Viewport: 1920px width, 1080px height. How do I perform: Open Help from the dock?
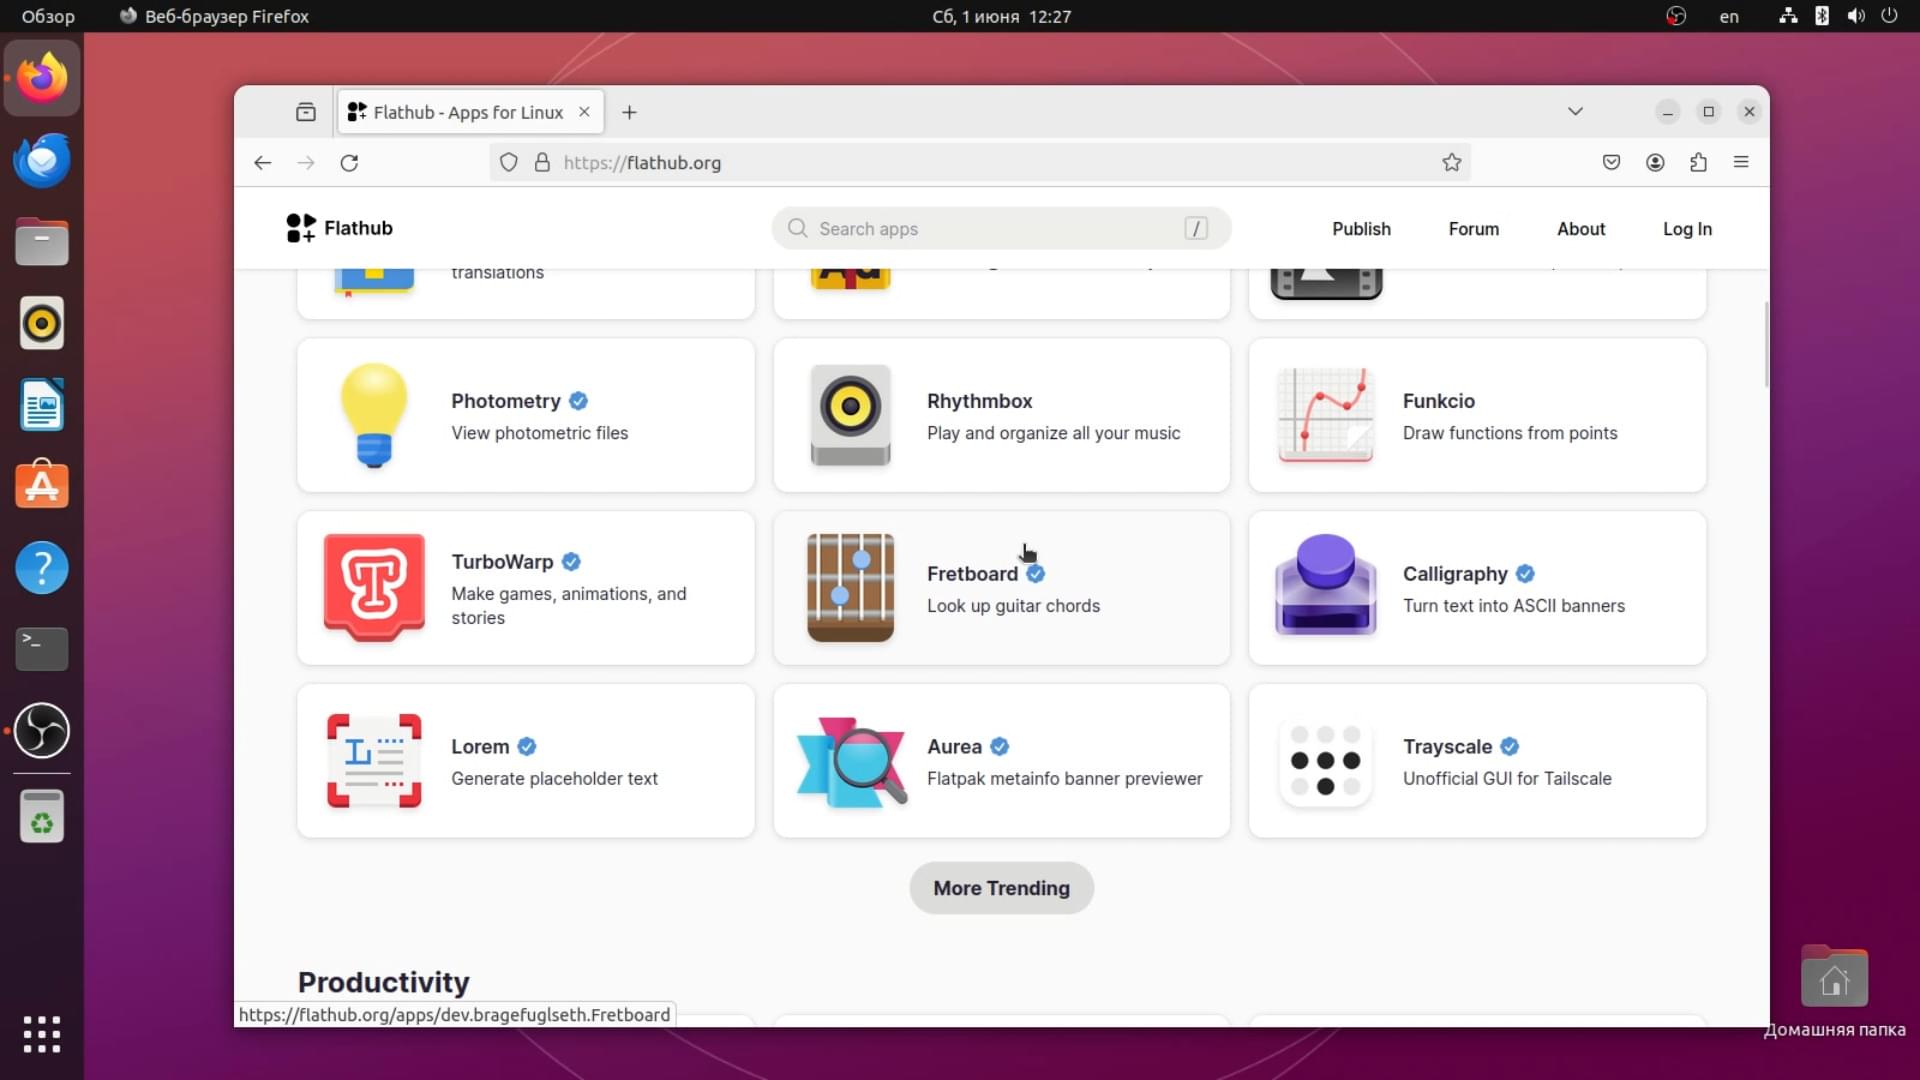click(42, 568)
